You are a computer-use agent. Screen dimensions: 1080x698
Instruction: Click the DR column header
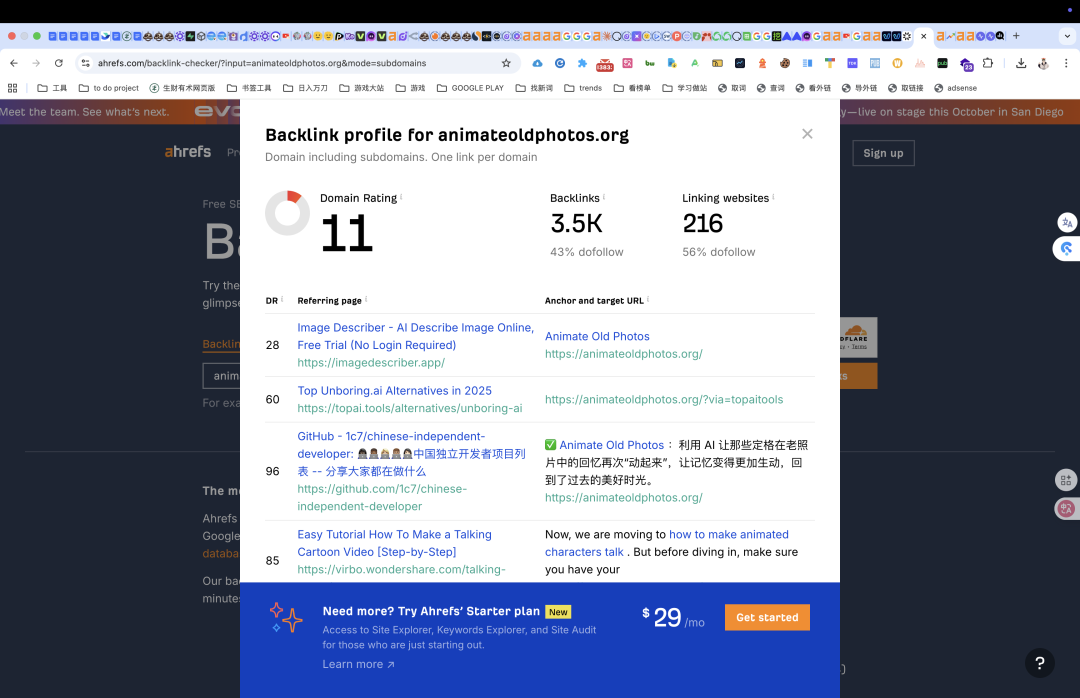[272, 301]
